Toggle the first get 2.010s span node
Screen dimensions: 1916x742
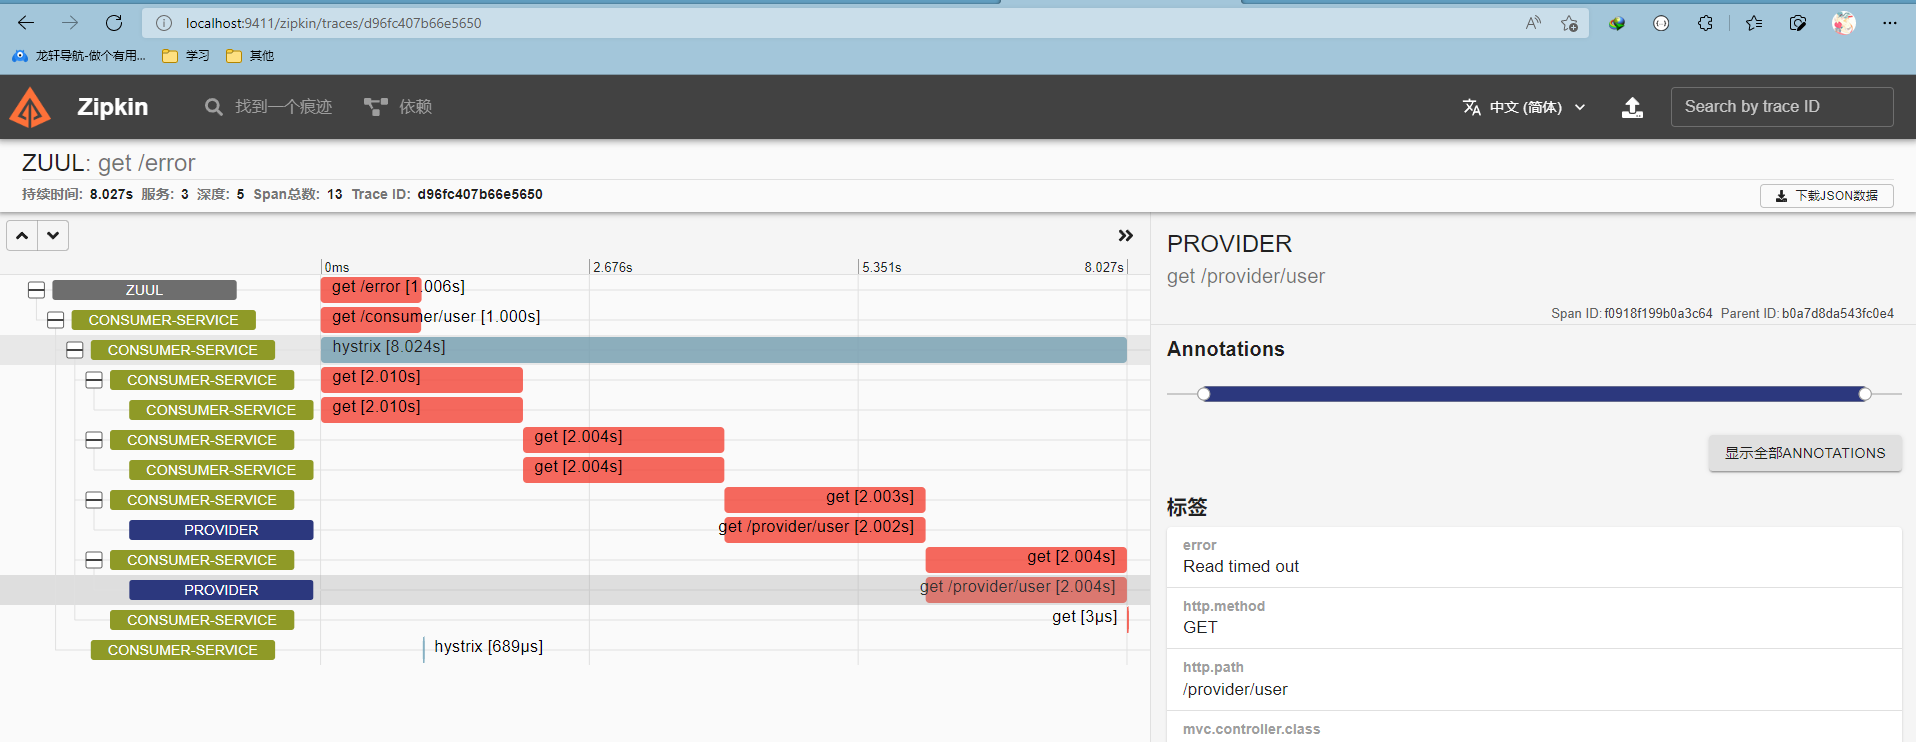(94, 380)
